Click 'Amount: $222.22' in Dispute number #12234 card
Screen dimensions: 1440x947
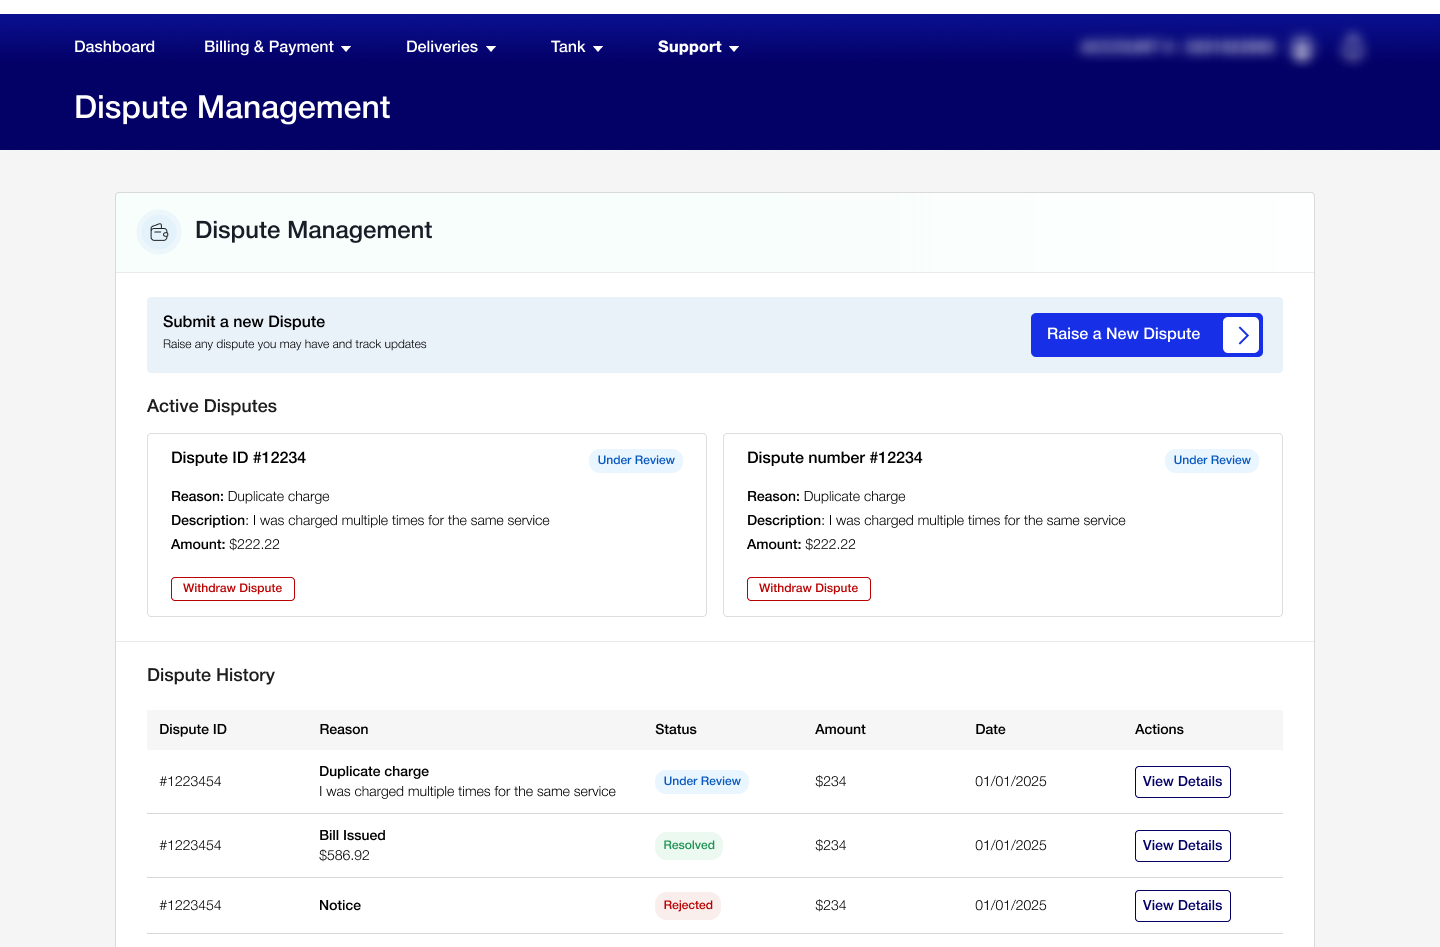pos(801,545)
